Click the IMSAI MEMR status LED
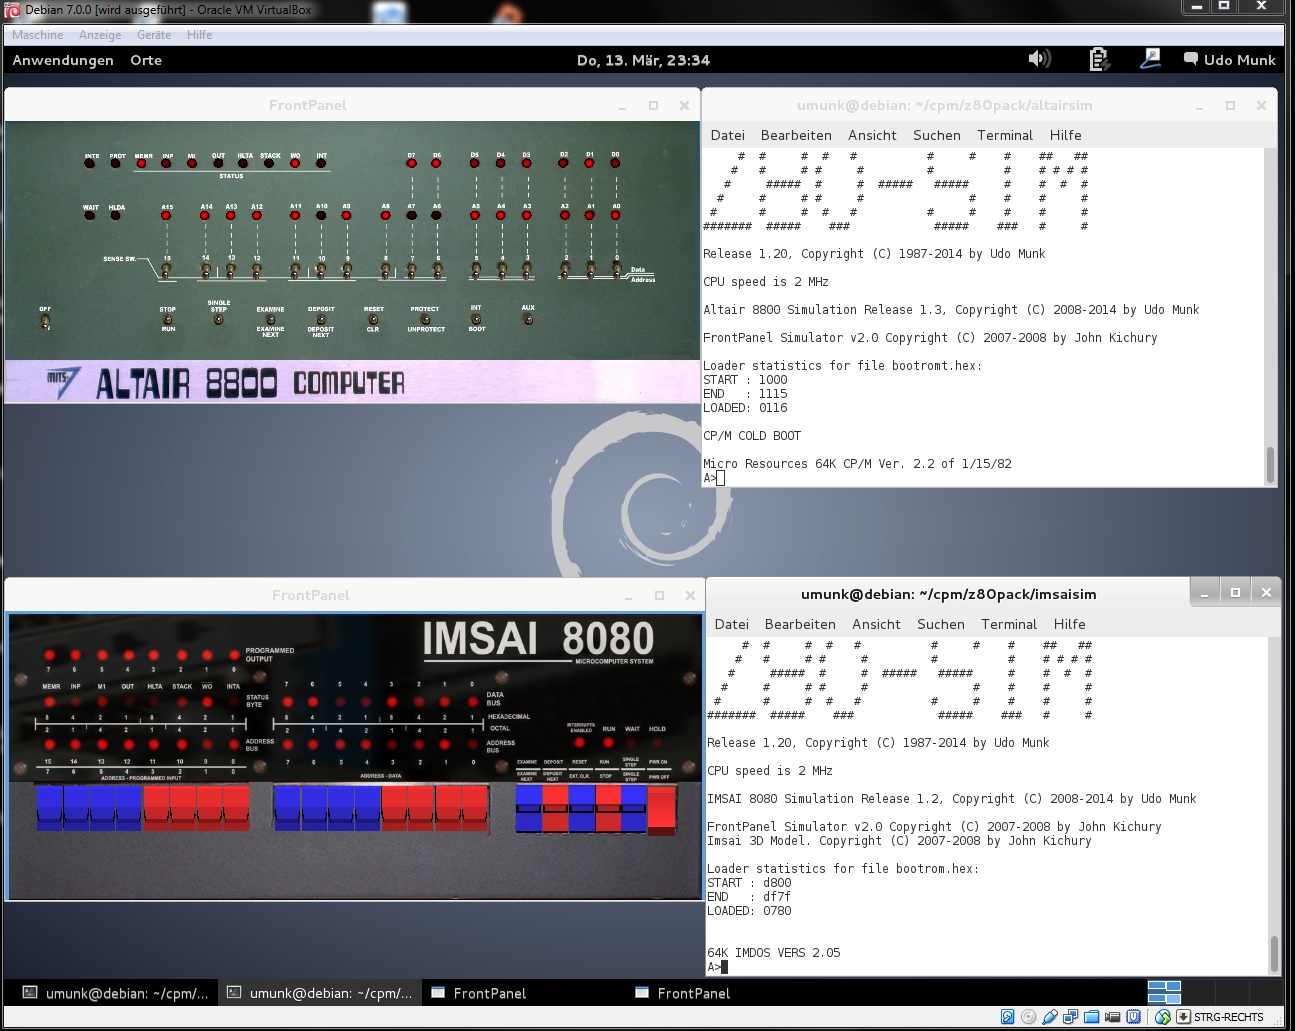This screenshot has height=1031, width=1295. coord(48,701)
